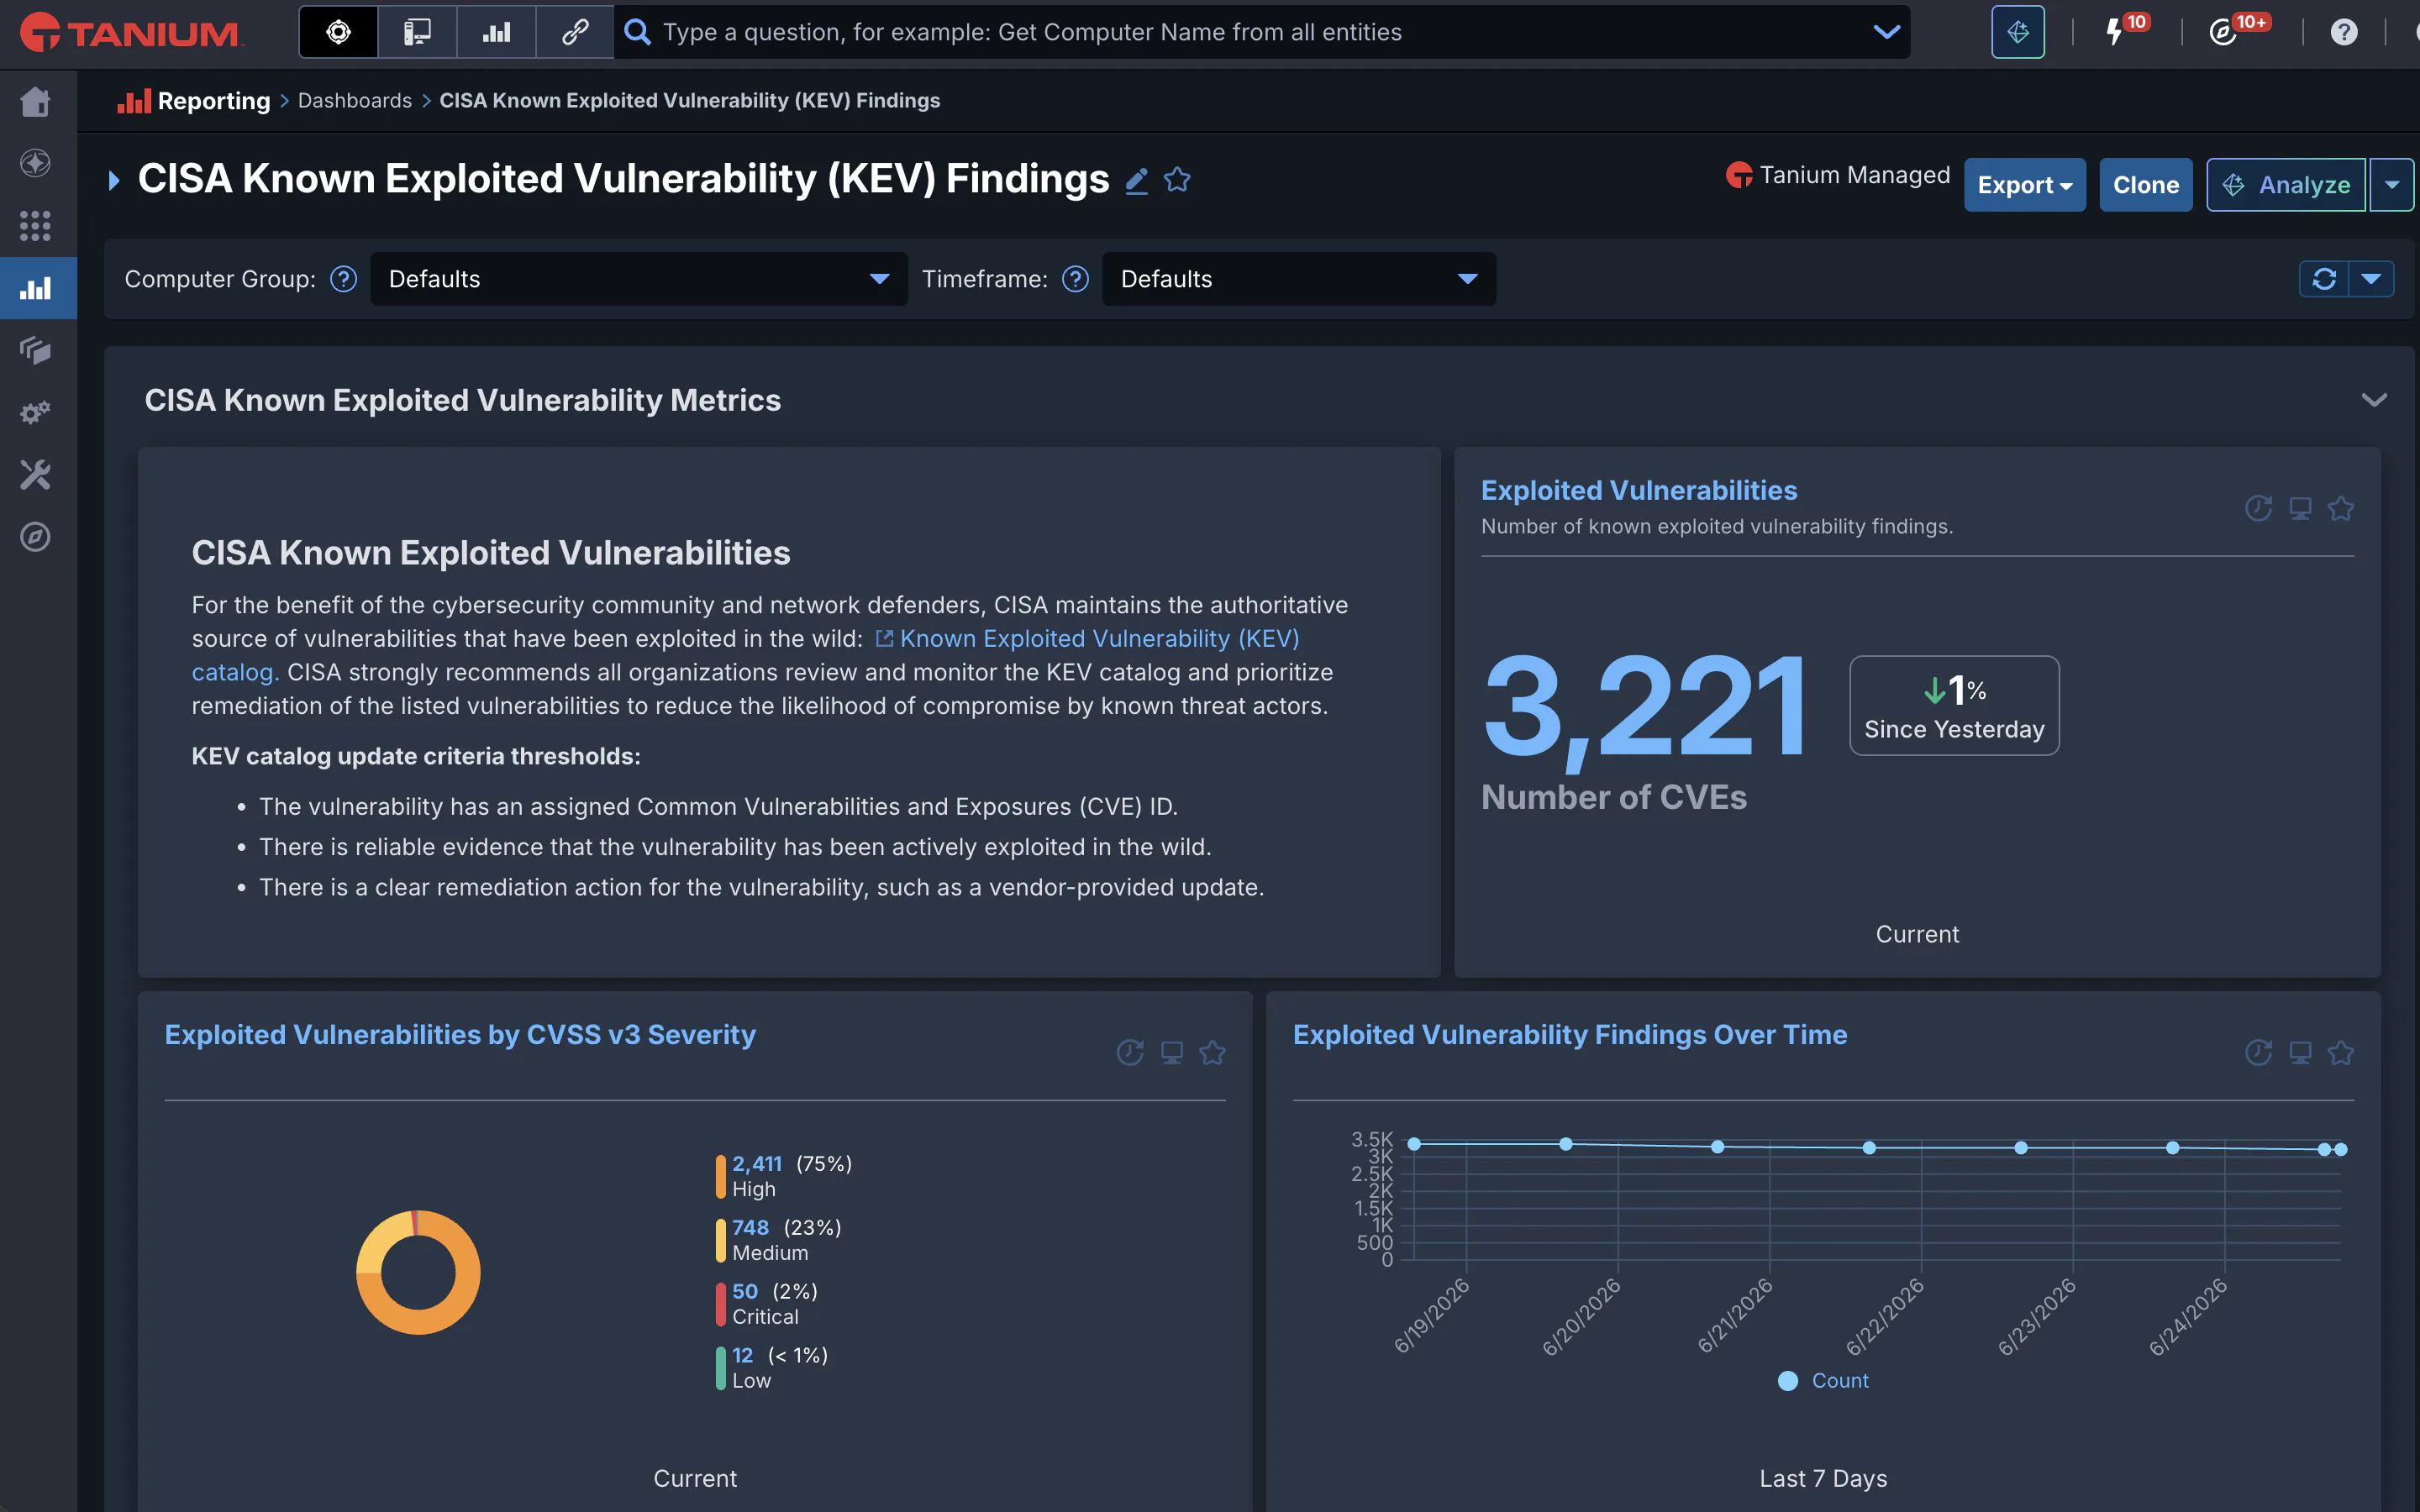Open the Timeframe Defaults dropdown
Image resolution: width=2420 pixels, height=1512 pixels.
(x=1298, y=279)
